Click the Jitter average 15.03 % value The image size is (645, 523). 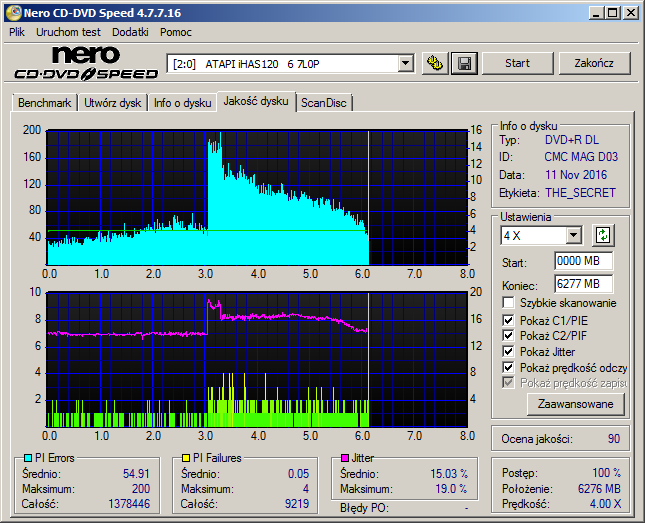click(x=449, y=474)
